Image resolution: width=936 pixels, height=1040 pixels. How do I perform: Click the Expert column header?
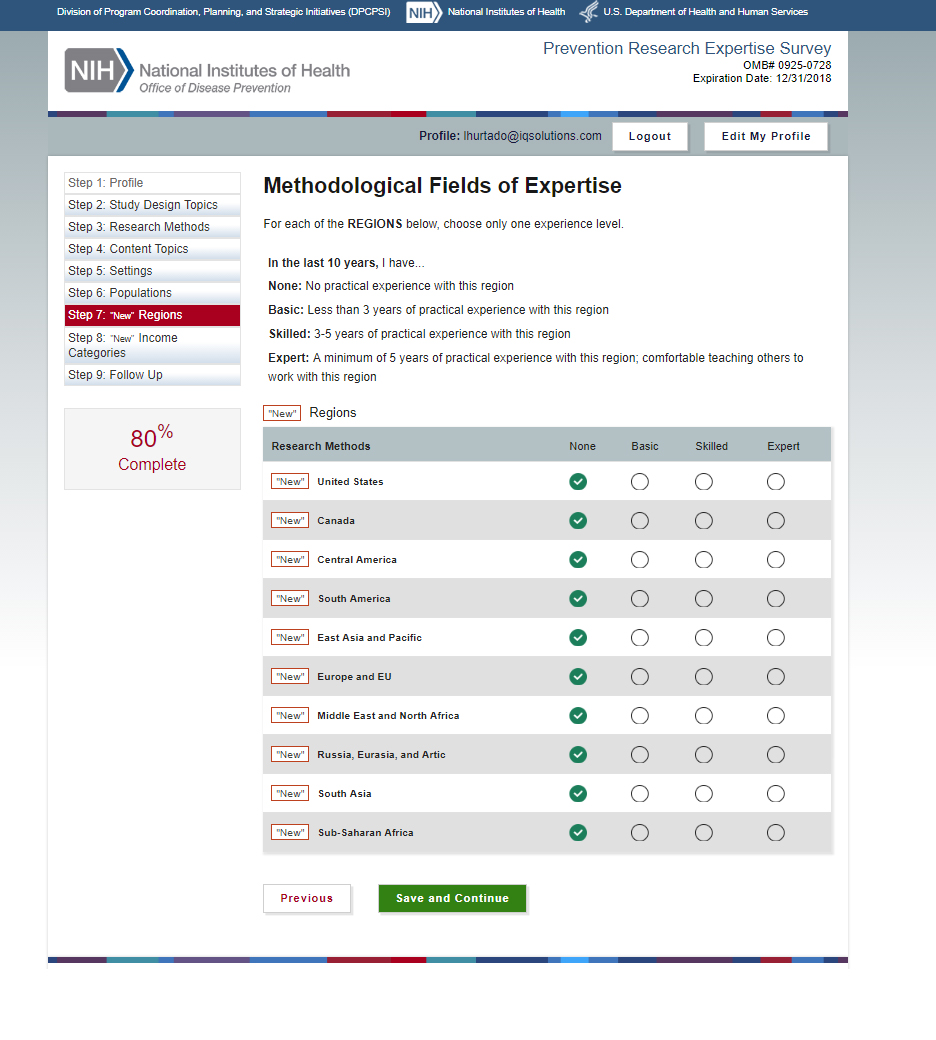pyautogui.click(x=783, y=446)
